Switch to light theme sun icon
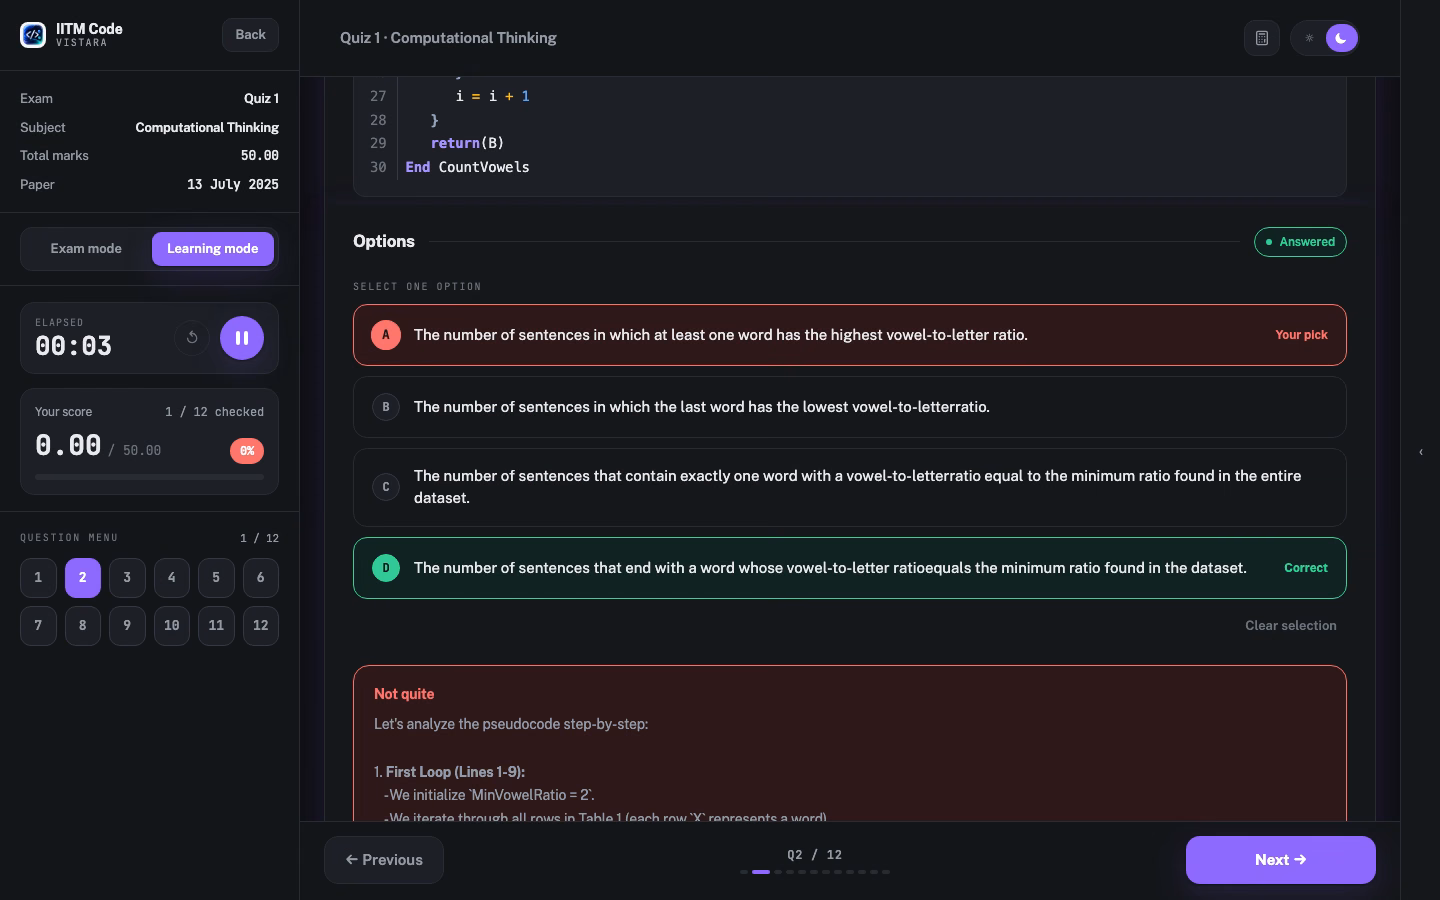1440x900 pixels. (1309, 38)
